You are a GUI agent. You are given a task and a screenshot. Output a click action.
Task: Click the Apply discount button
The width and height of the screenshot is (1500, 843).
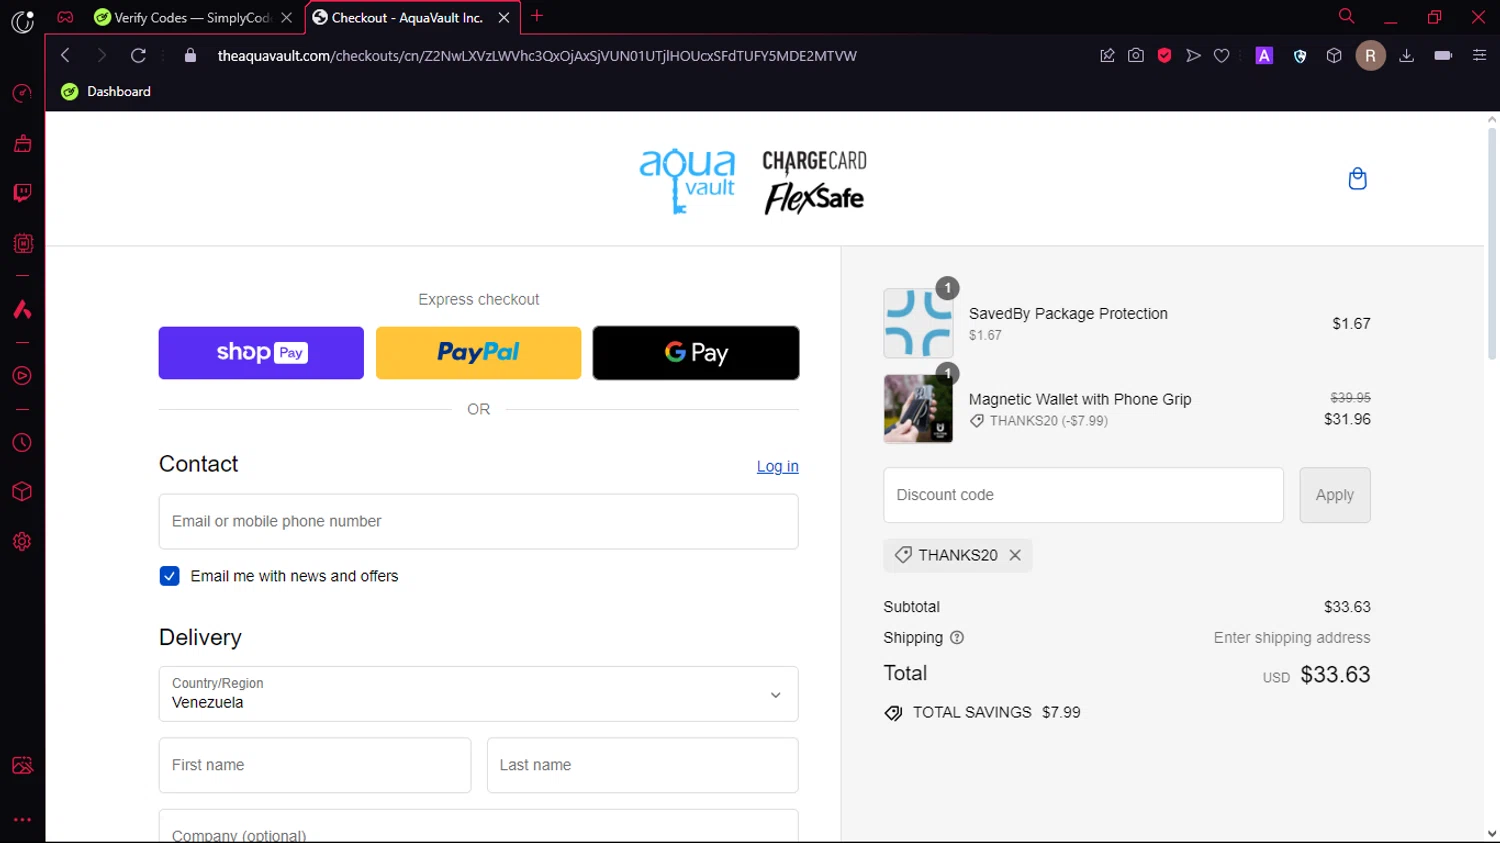pyautogui.click(x=1335, y=495)
